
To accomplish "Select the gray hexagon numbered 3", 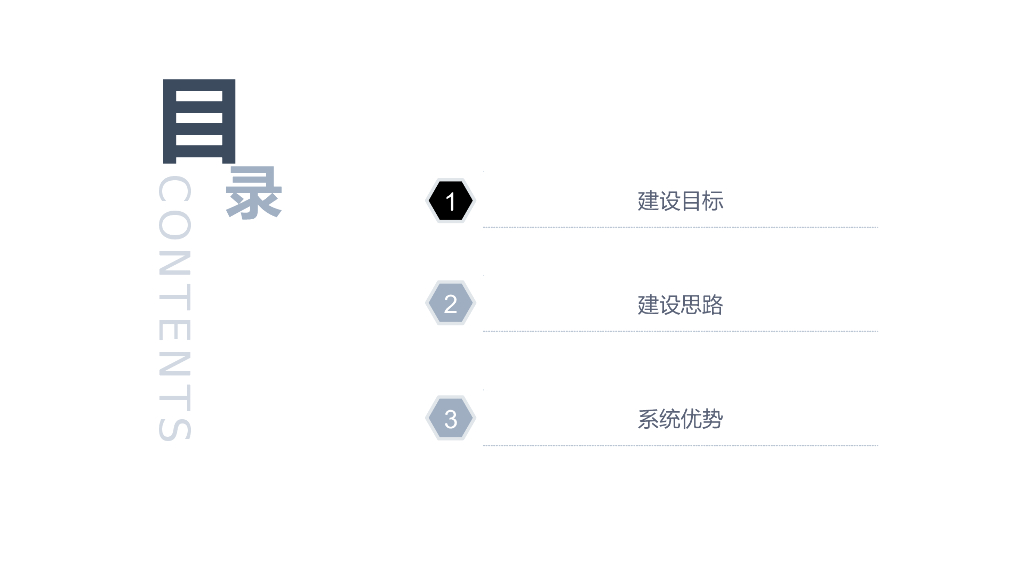I will click(450, 419).
